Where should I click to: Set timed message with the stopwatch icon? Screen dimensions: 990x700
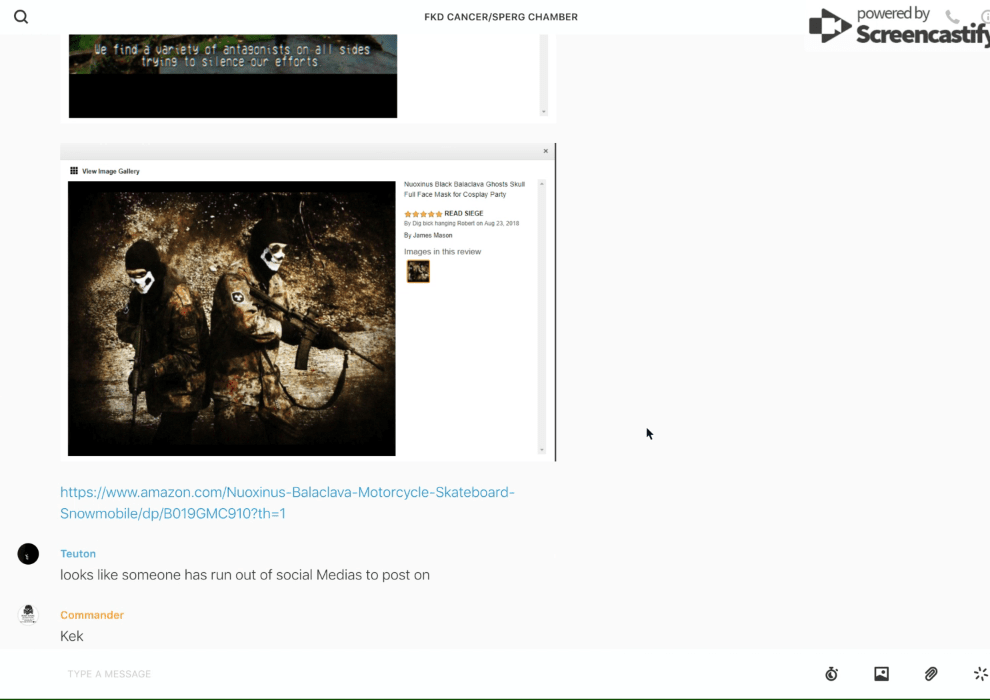(831, 674)
